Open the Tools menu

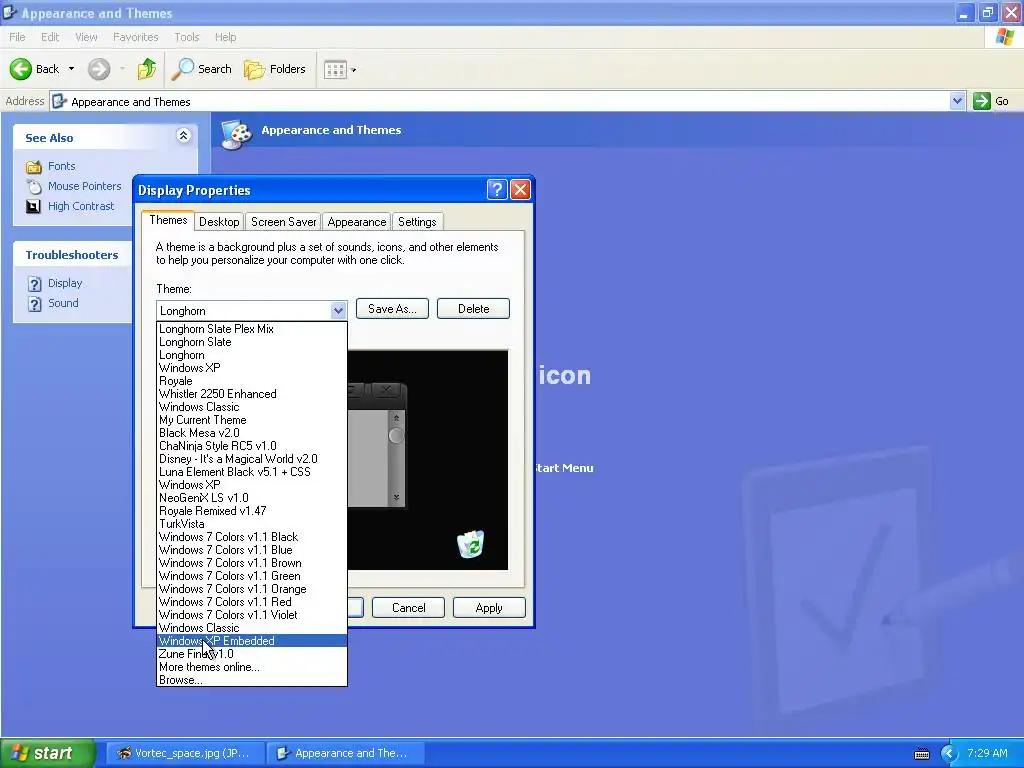[x=186, y=37]
